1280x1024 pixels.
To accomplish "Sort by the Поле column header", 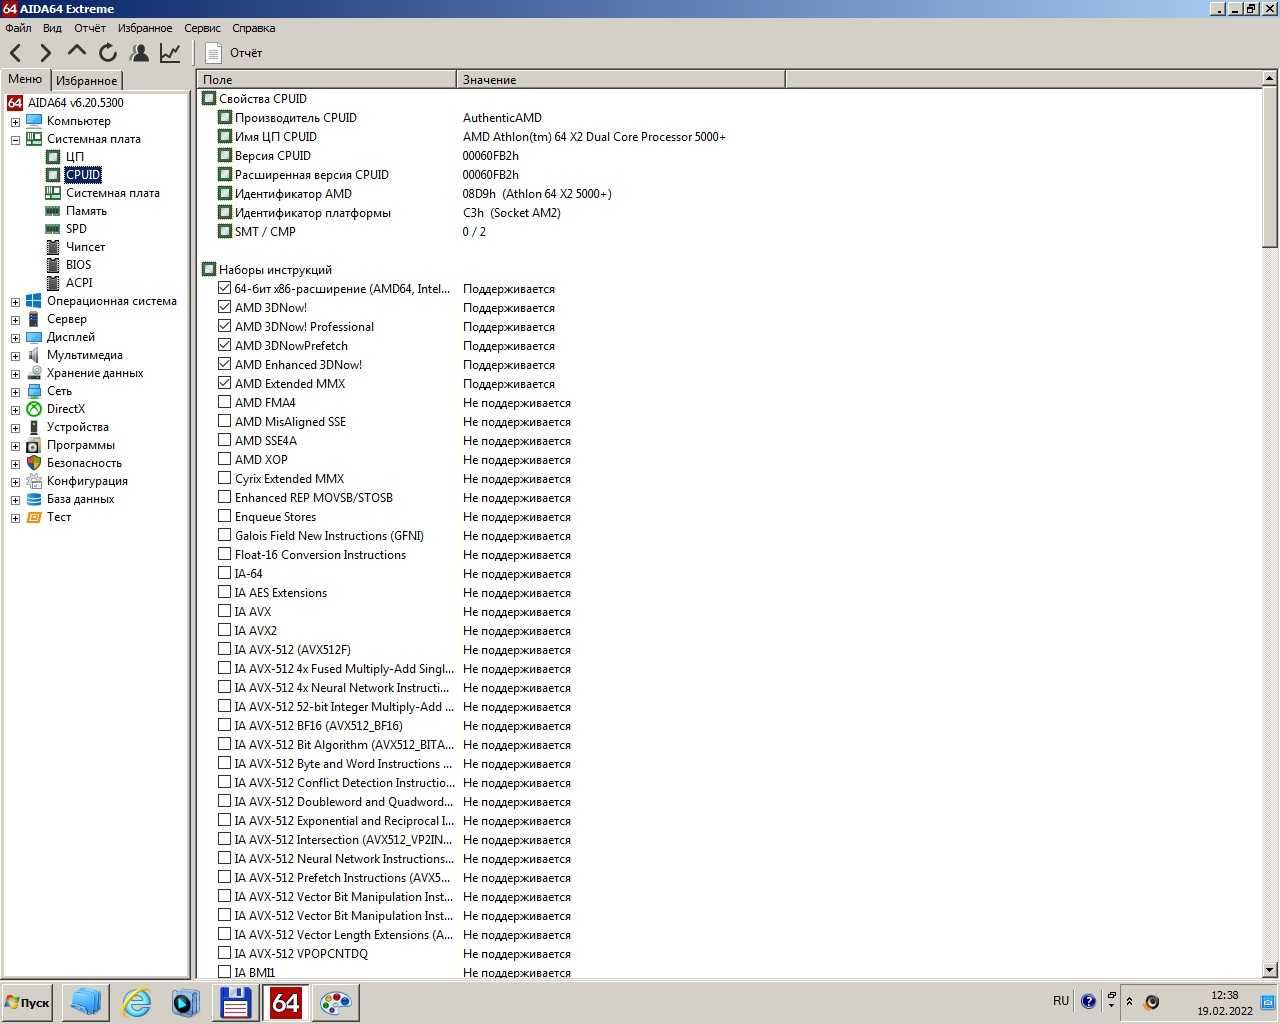I will tap(326, 79).
